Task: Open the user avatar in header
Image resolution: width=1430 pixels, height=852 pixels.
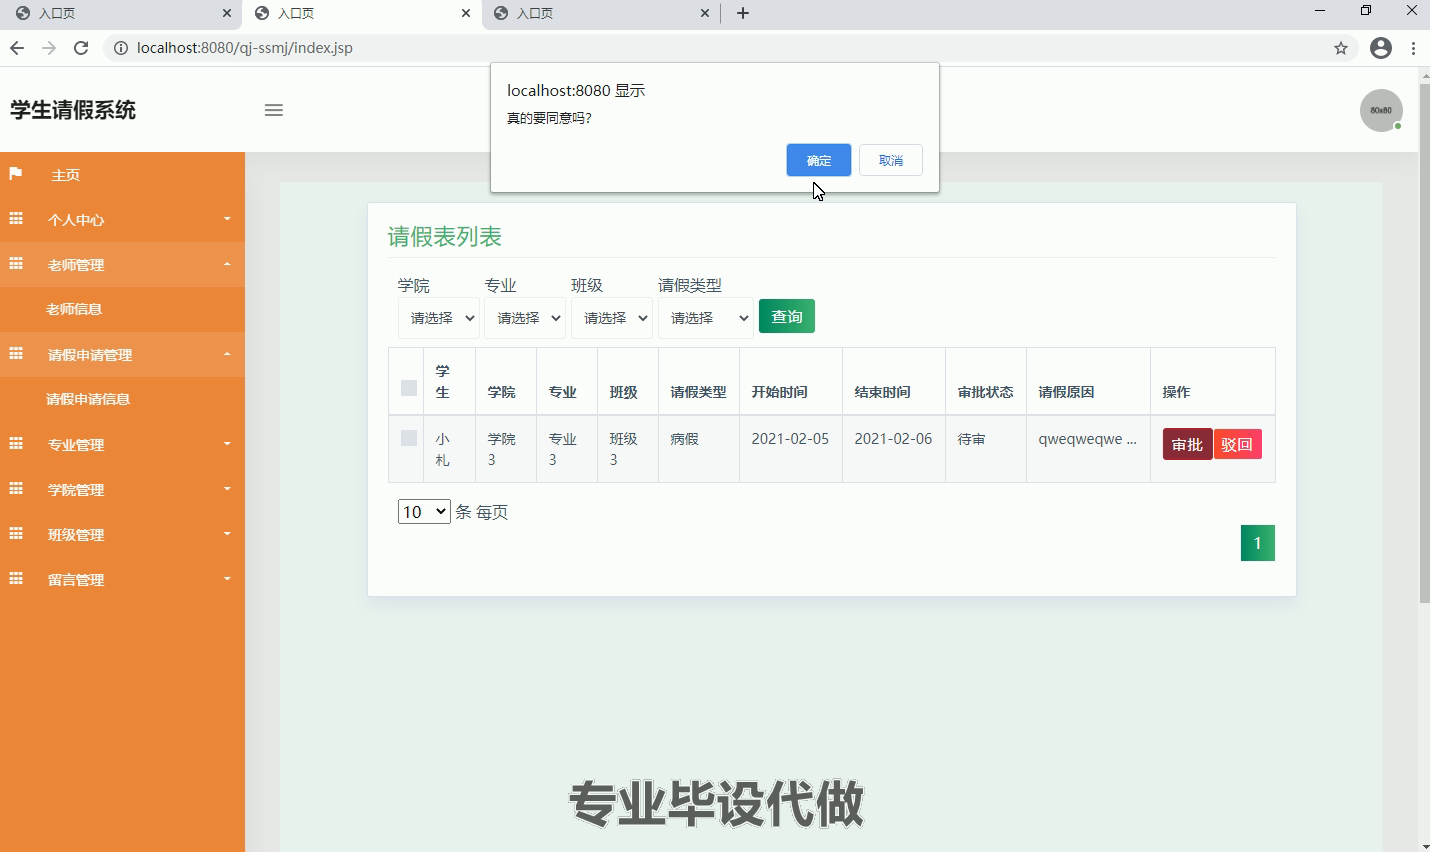Action: click(1381, 110)
